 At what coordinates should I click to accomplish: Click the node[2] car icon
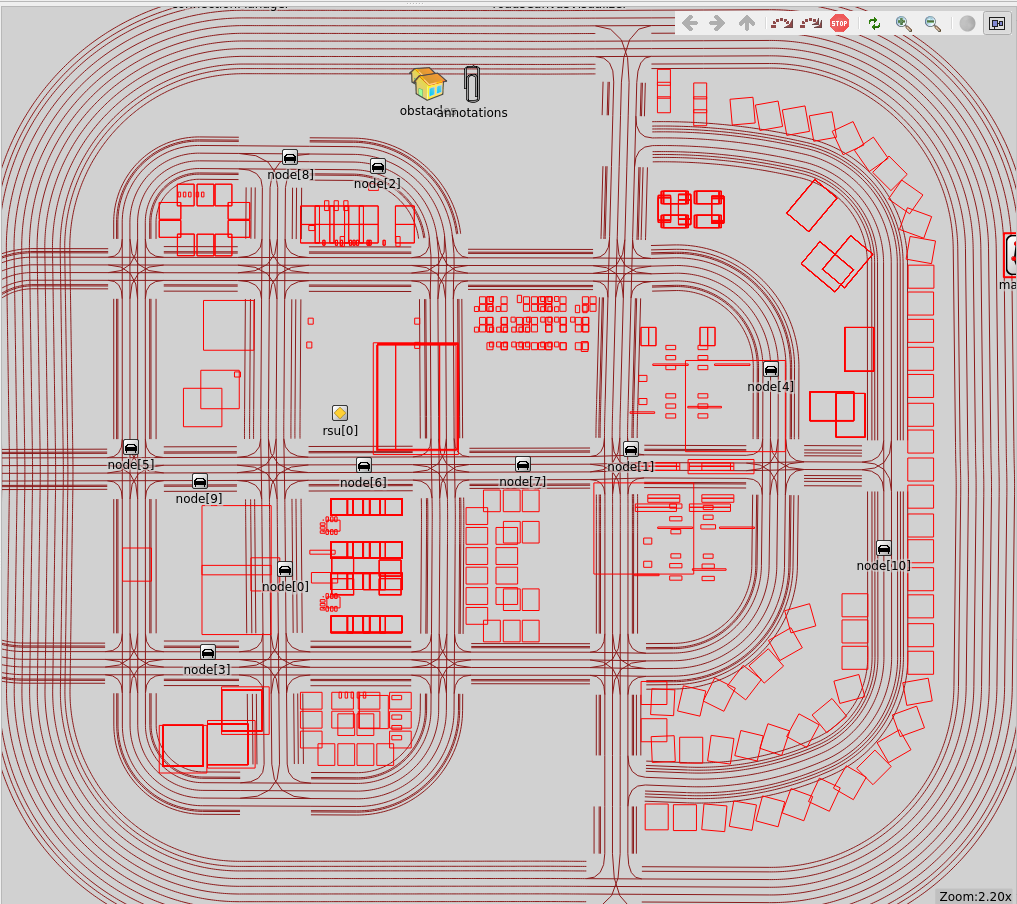coord(377,167)
